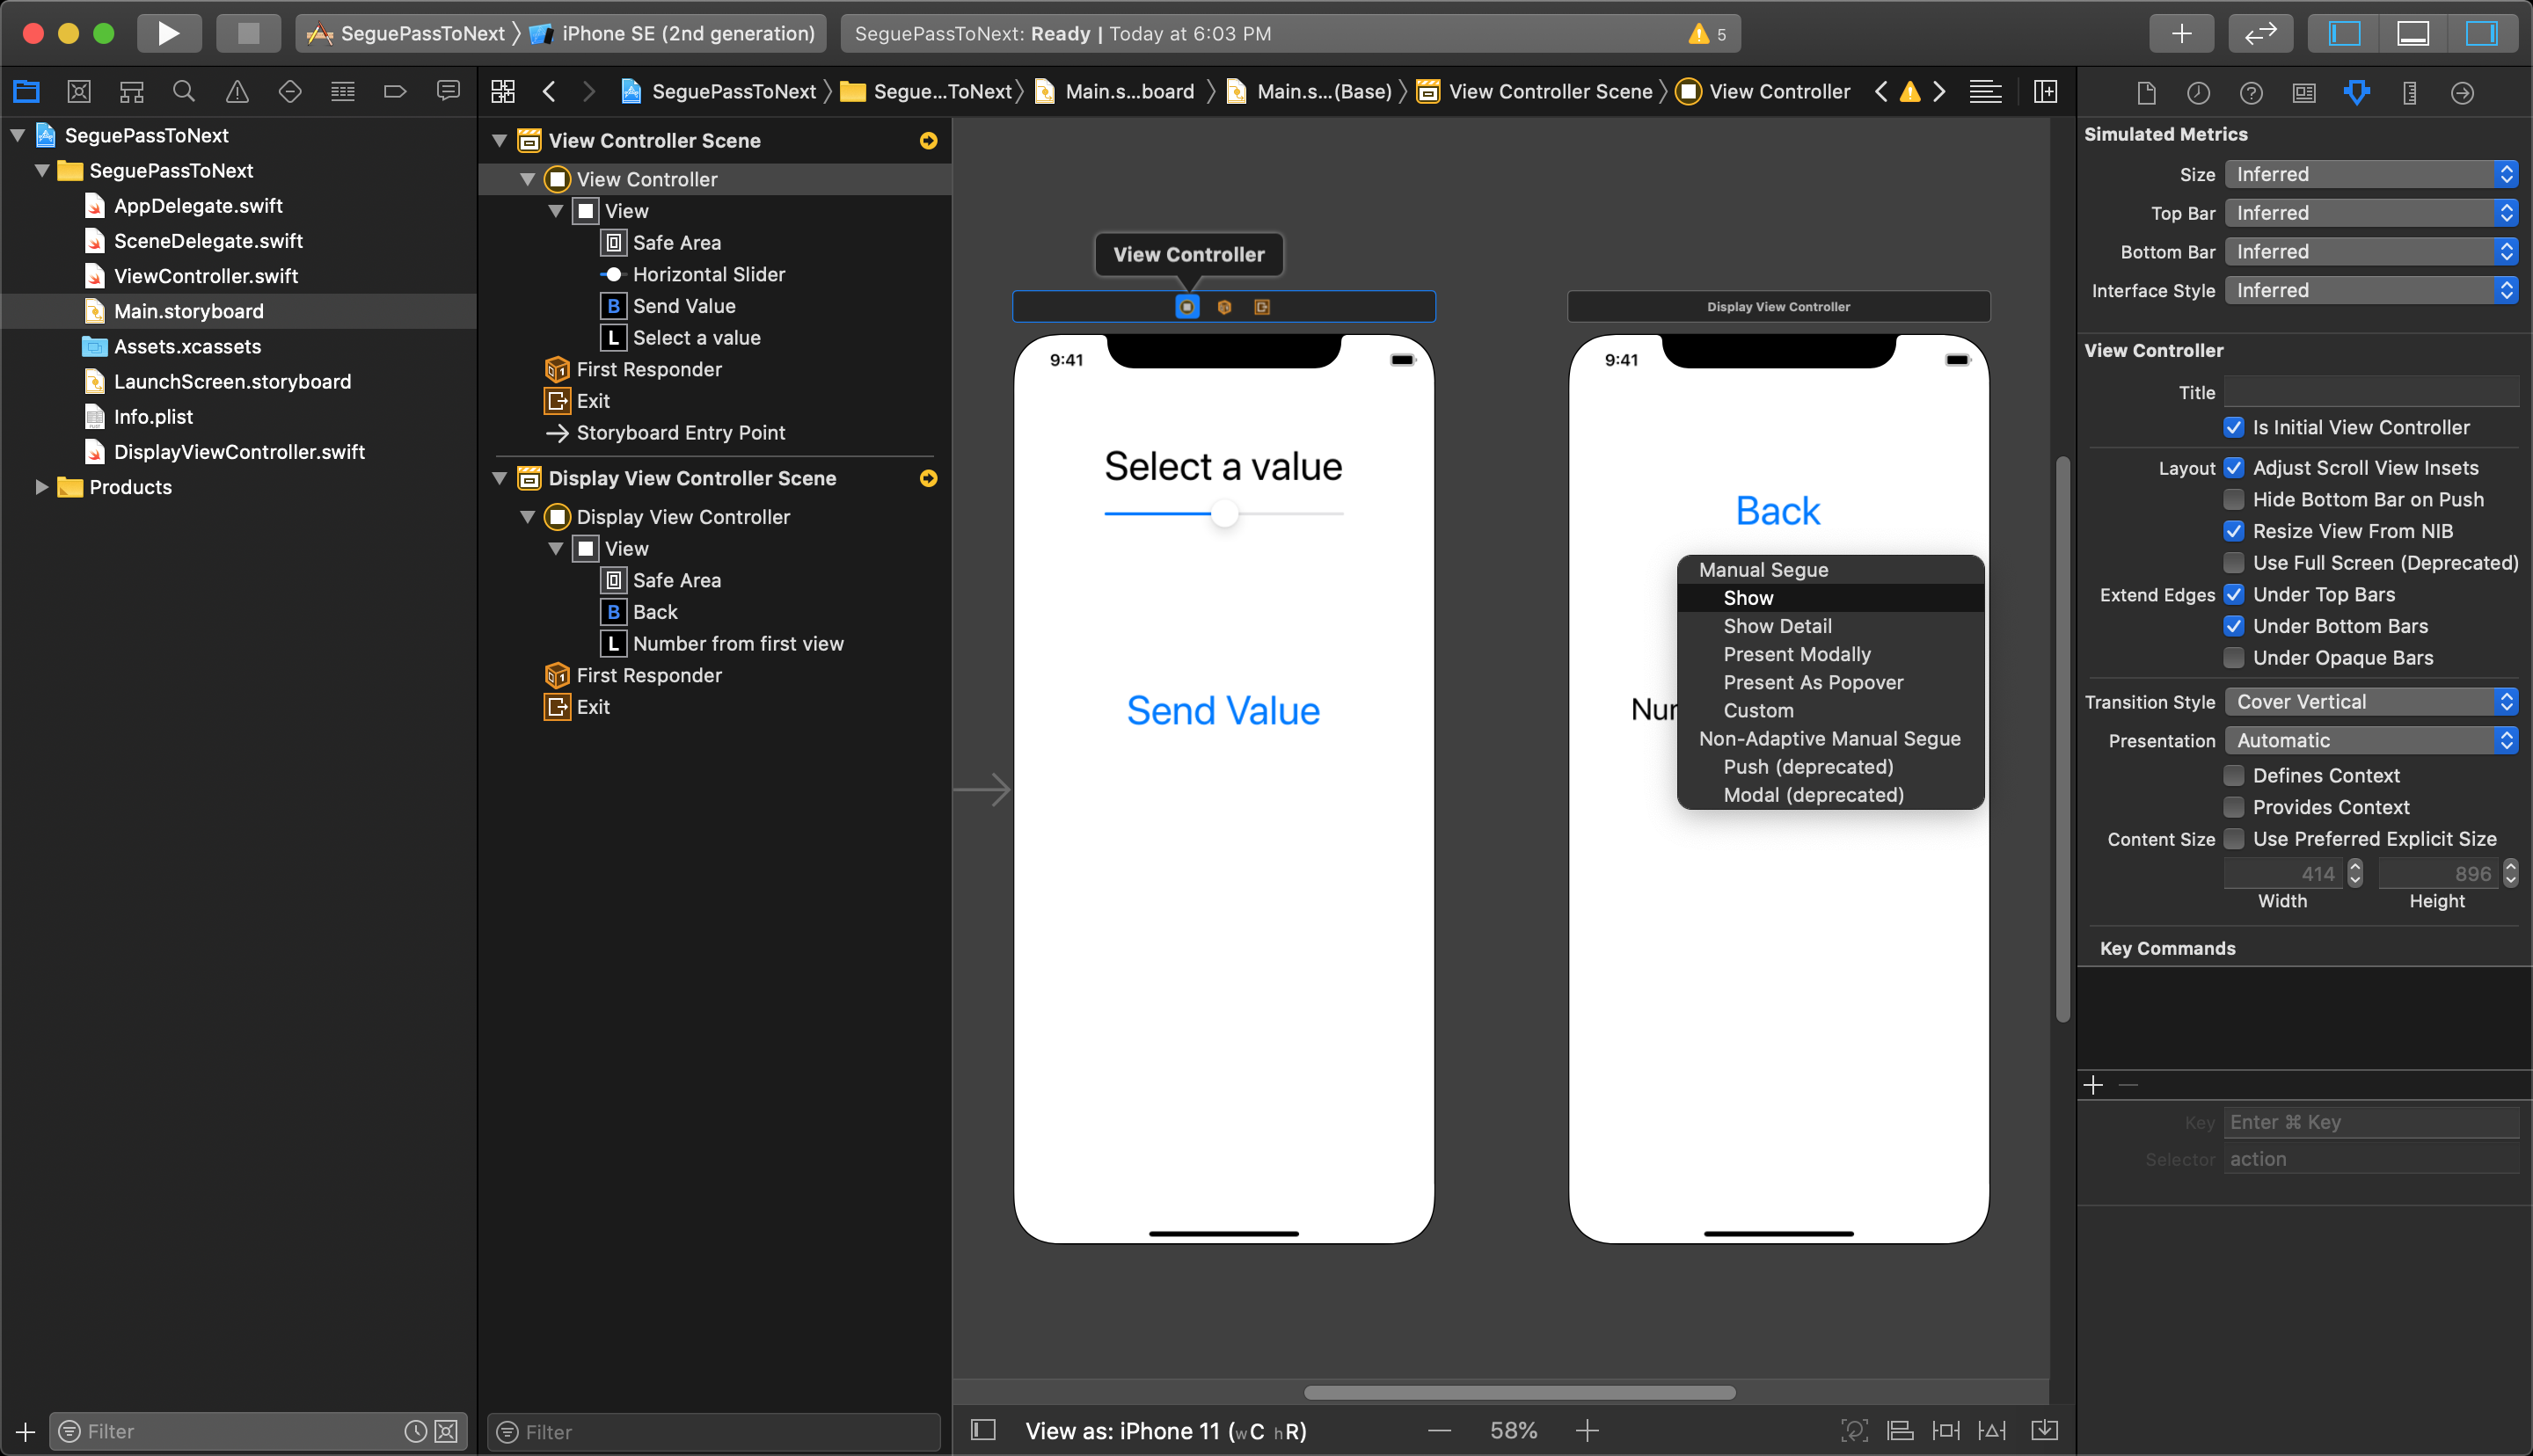Open related items grid menu
Screen dimensions: 2533x1456
(503, 92)
